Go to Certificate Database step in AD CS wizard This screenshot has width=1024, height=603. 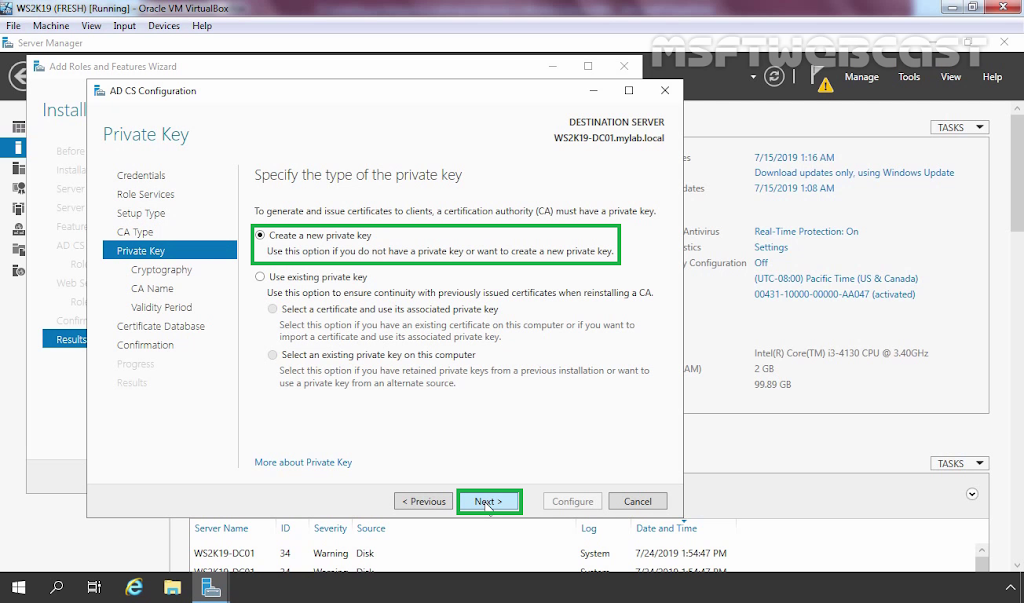161,326
